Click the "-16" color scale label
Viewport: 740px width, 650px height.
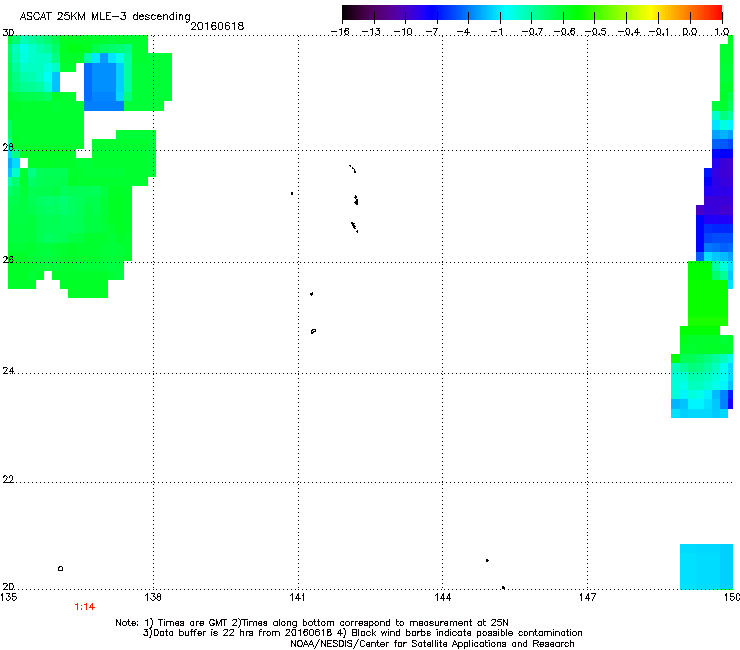click(340, 32)
